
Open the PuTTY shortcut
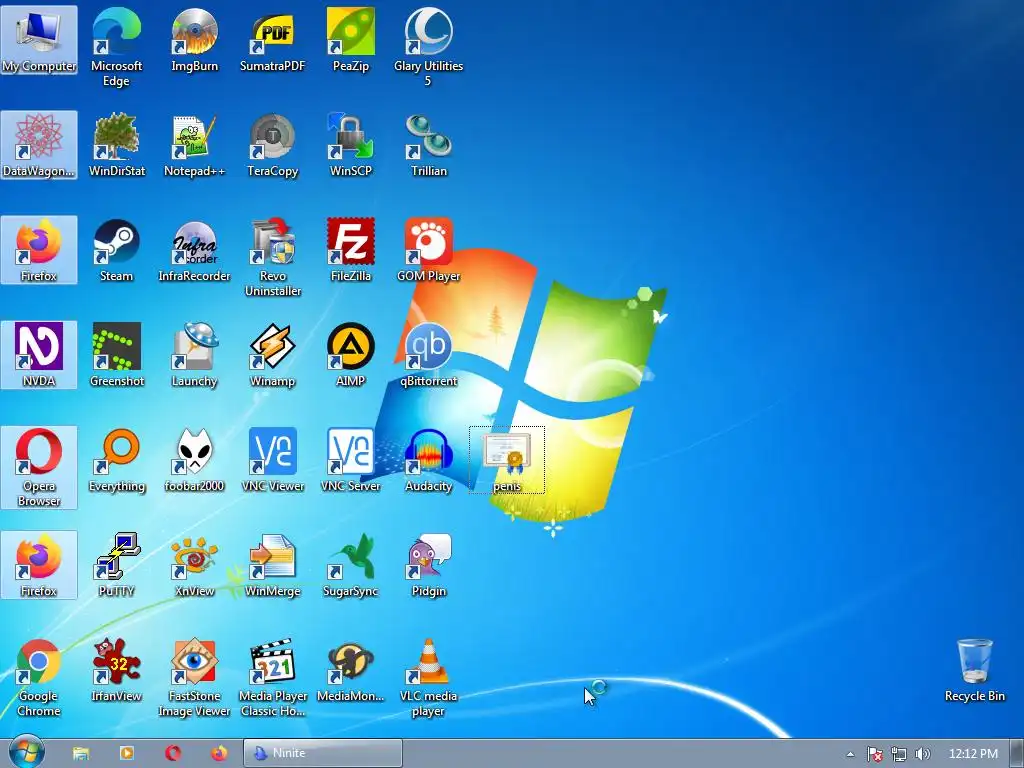pyautogui.click(x=116, y=565)
